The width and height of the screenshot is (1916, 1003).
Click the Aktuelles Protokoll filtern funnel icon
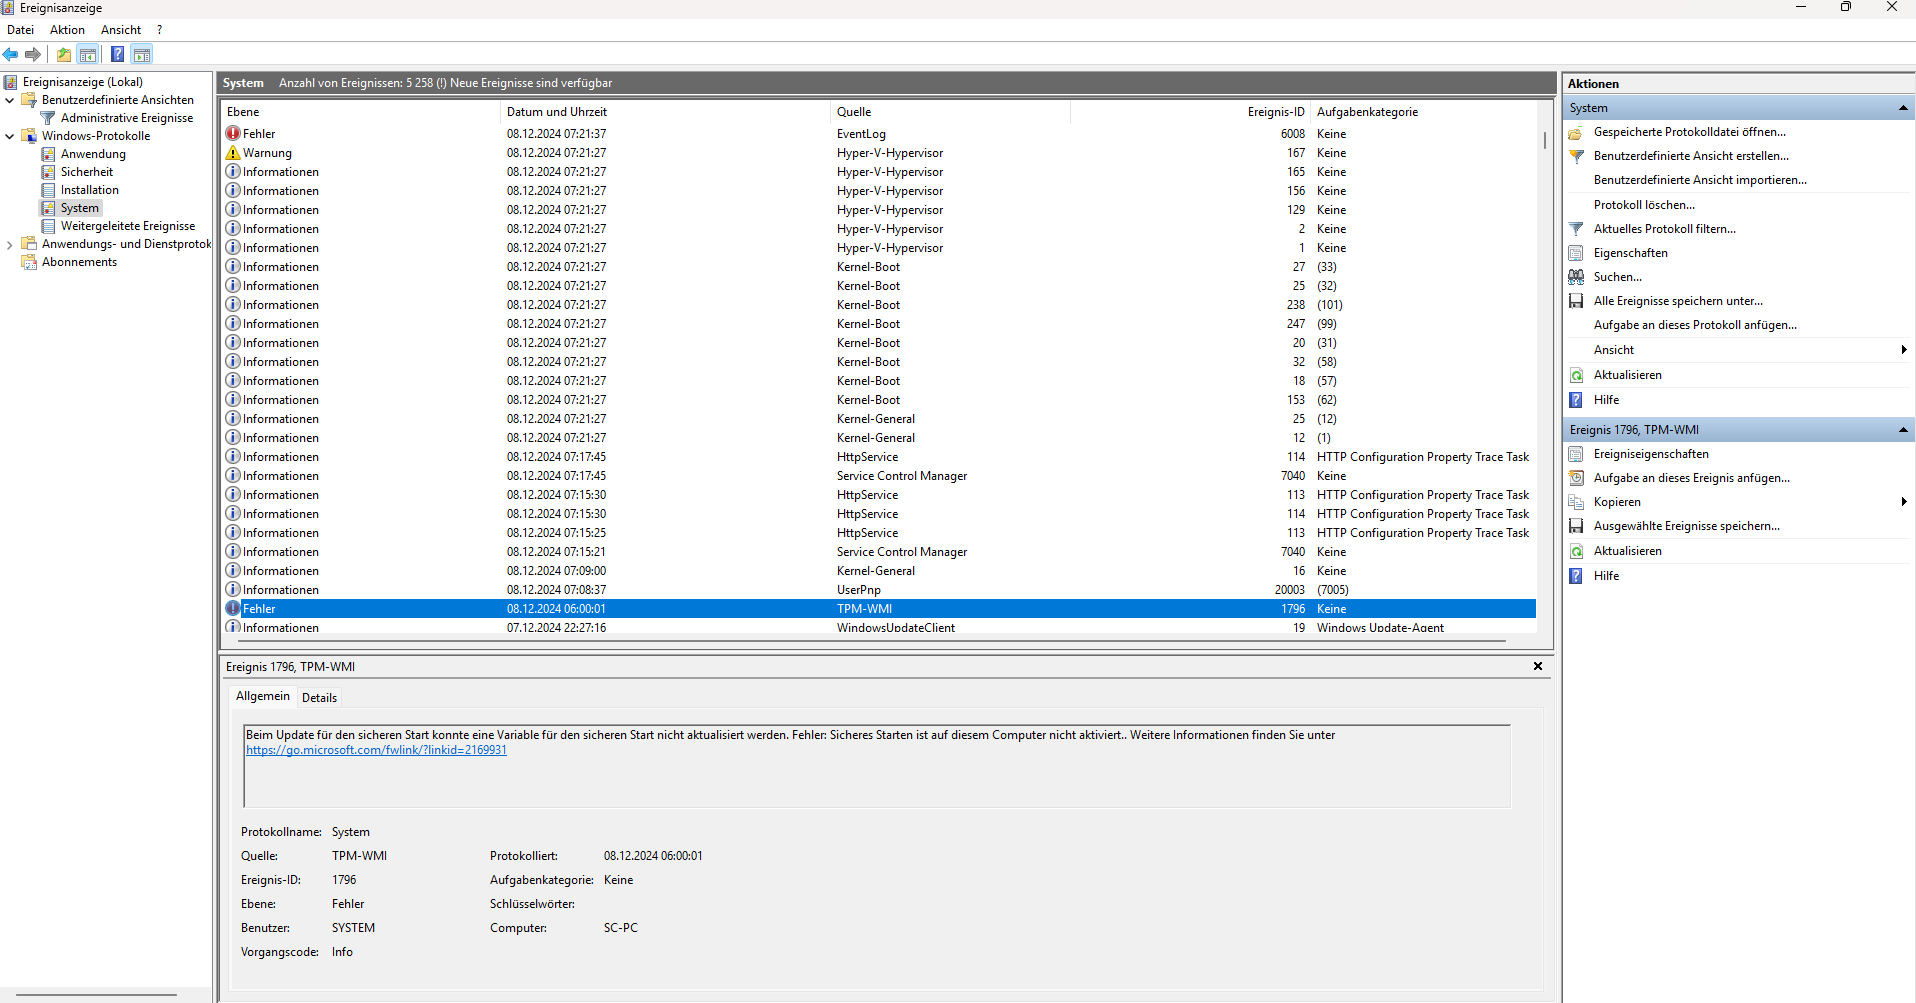point(1576,229)
